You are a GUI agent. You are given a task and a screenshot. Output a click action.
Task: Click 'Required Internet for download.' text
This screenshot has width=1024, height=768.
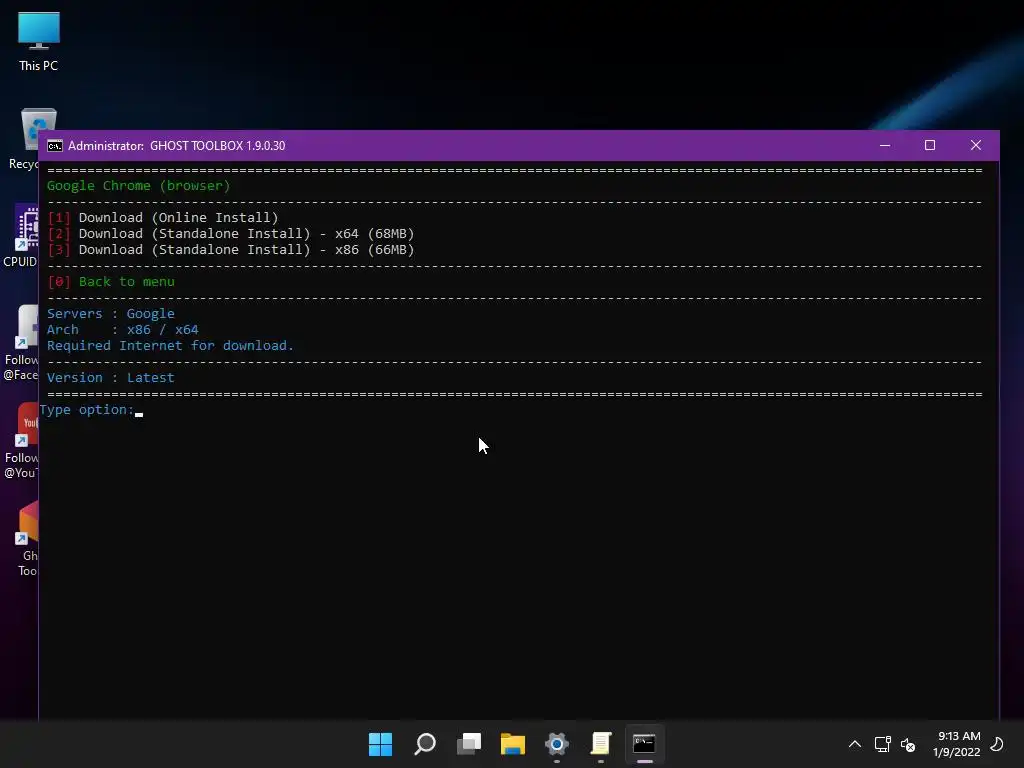tap(170, 345)
